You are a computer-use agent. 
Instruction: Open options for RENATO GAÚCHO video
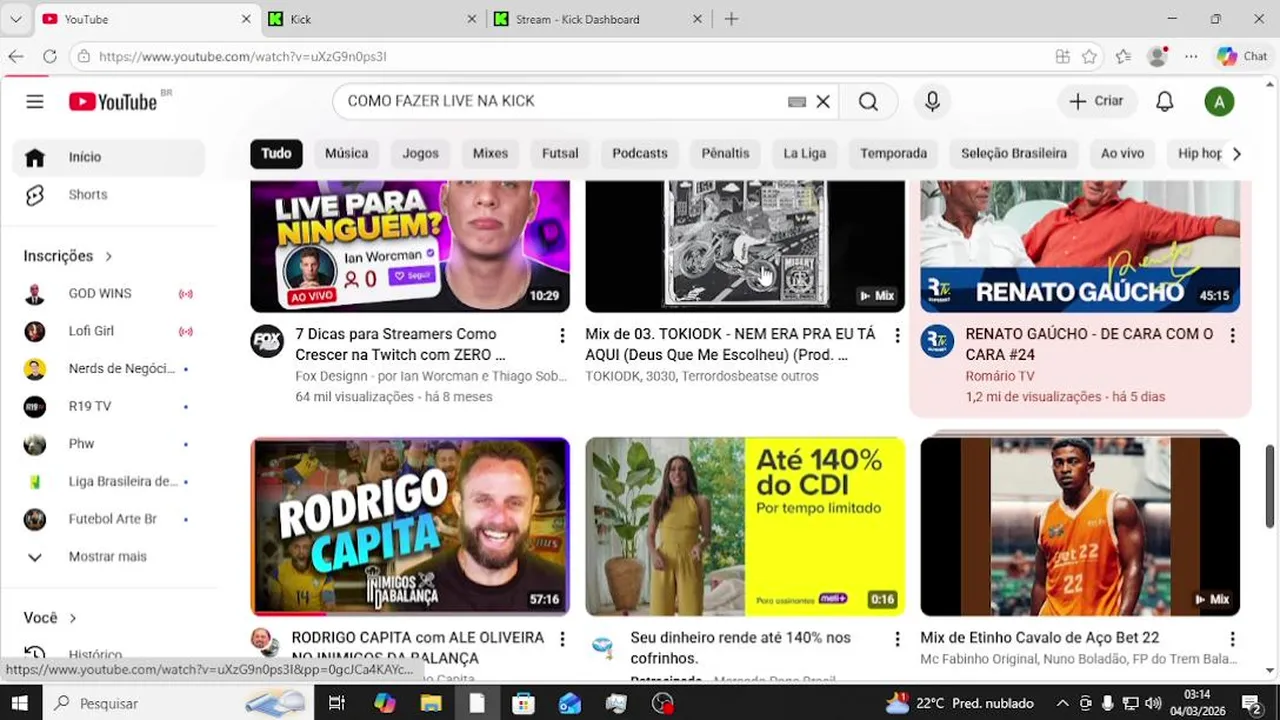click(x=1232, y=336)
